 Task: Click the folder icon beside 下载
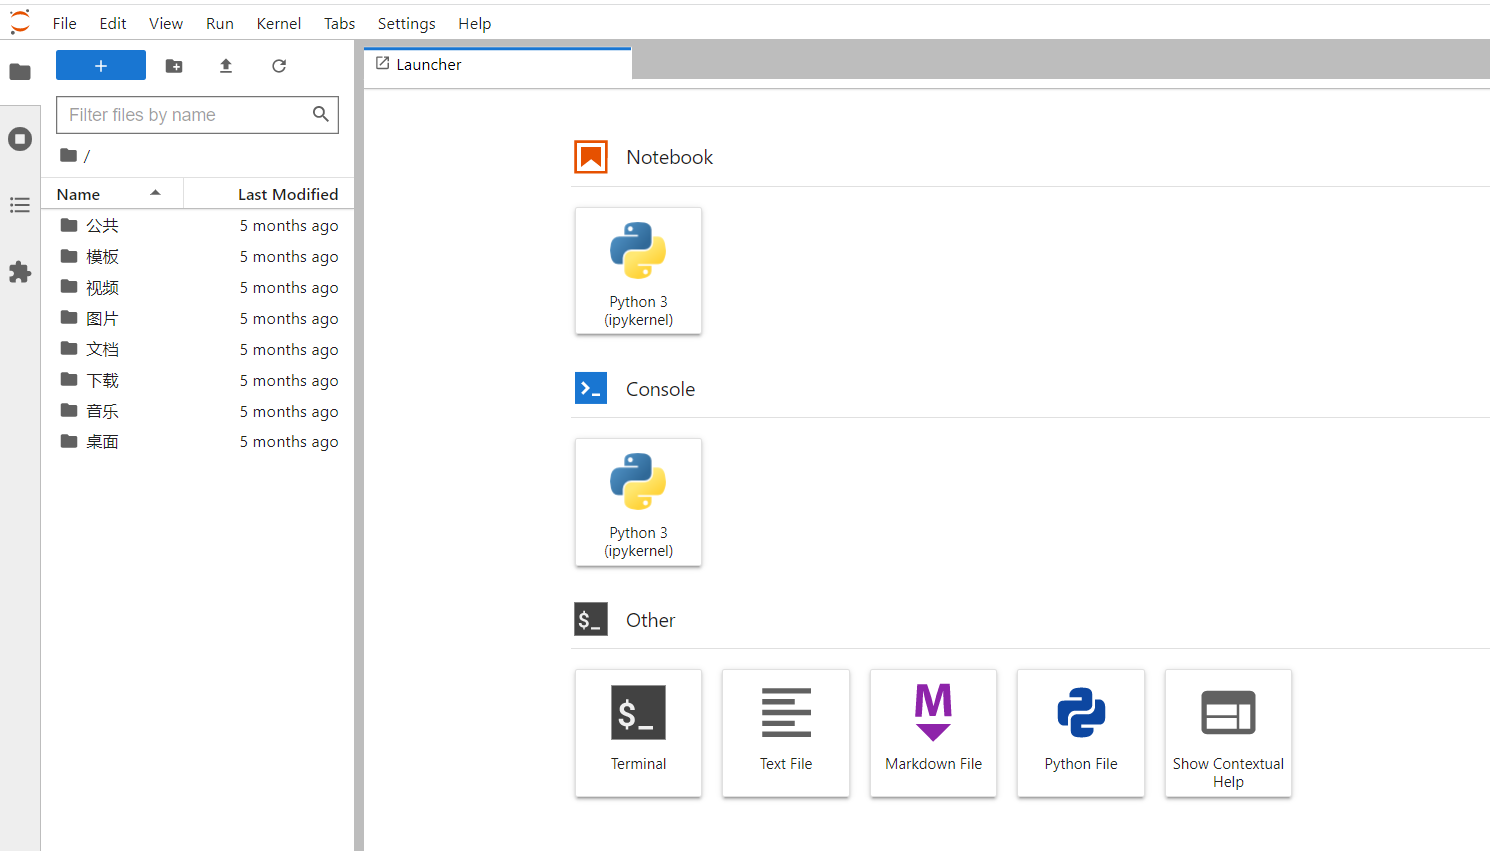(69, 380)
